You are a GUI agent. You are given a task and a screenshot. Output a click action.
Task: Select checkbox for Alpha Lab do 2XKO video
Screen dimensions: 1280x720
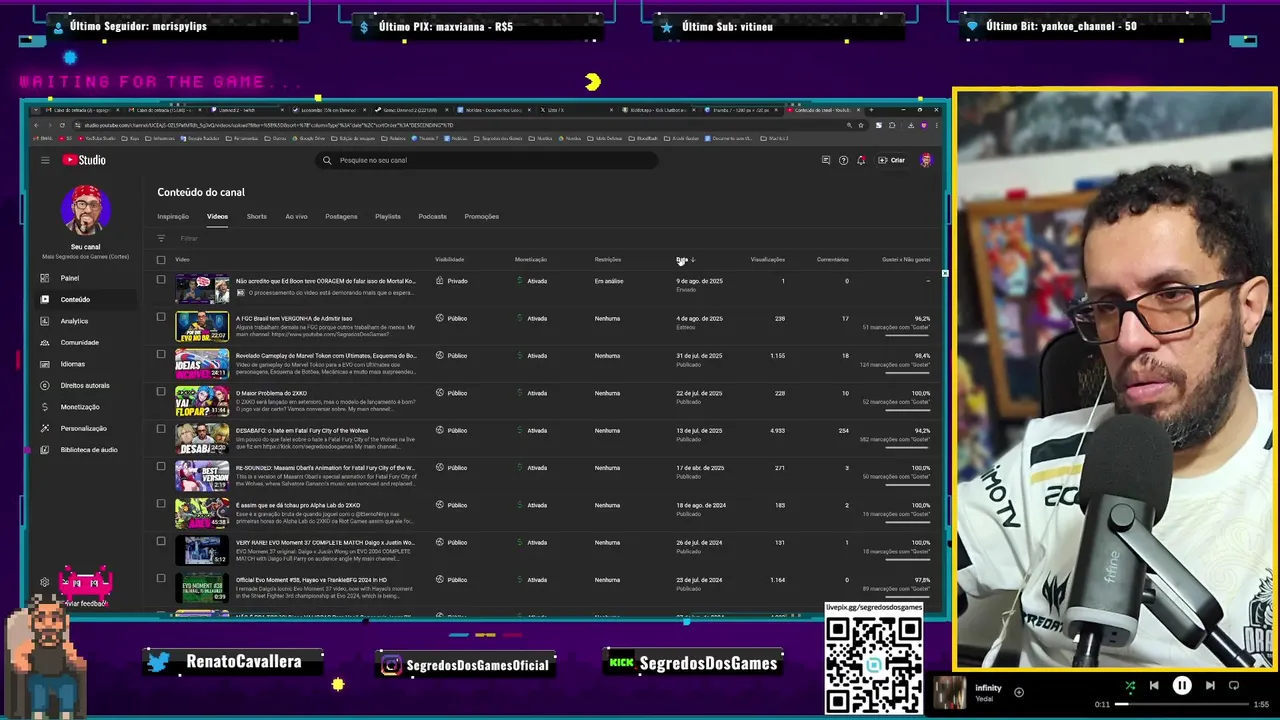(161, 504)
